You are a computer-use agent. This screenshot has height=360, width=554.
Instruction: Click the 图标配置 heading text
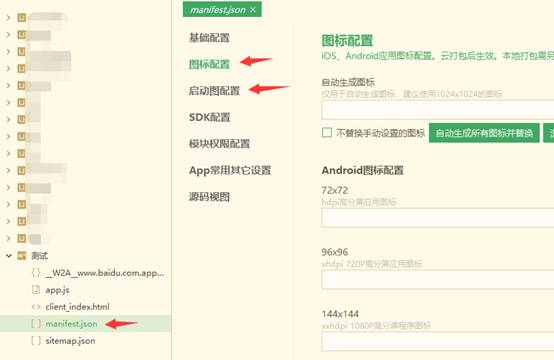(347, 40)
